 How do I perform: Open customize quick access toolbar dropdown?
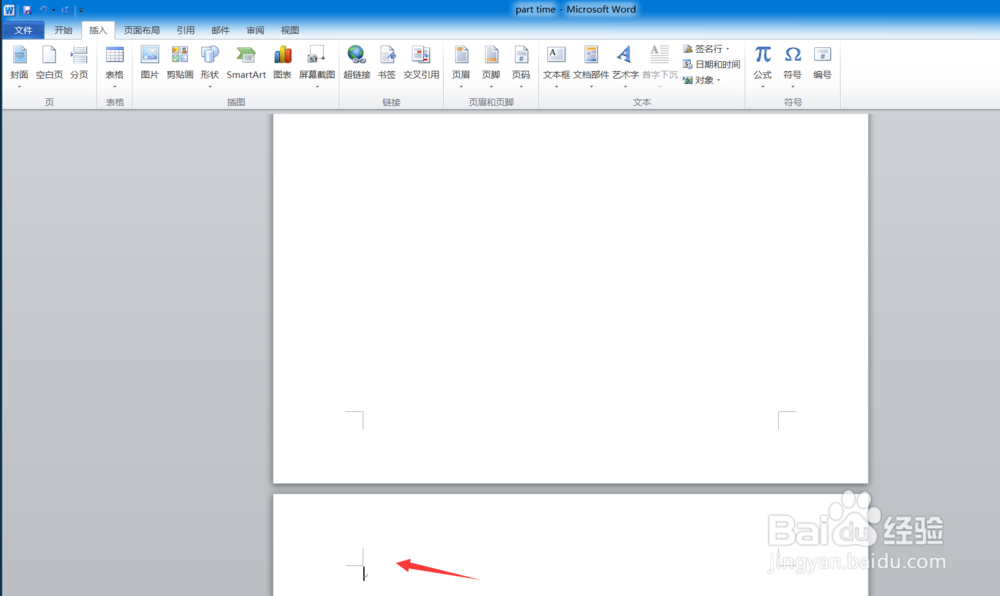coord(81,10)
